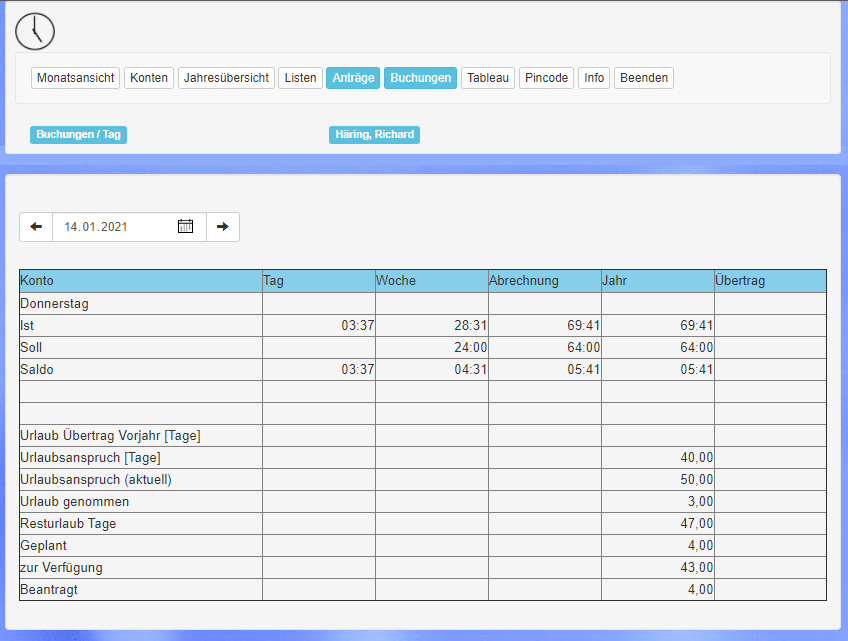Go to previous day with left arrow
Screen dimensions: 848x641
coord(36,227)
